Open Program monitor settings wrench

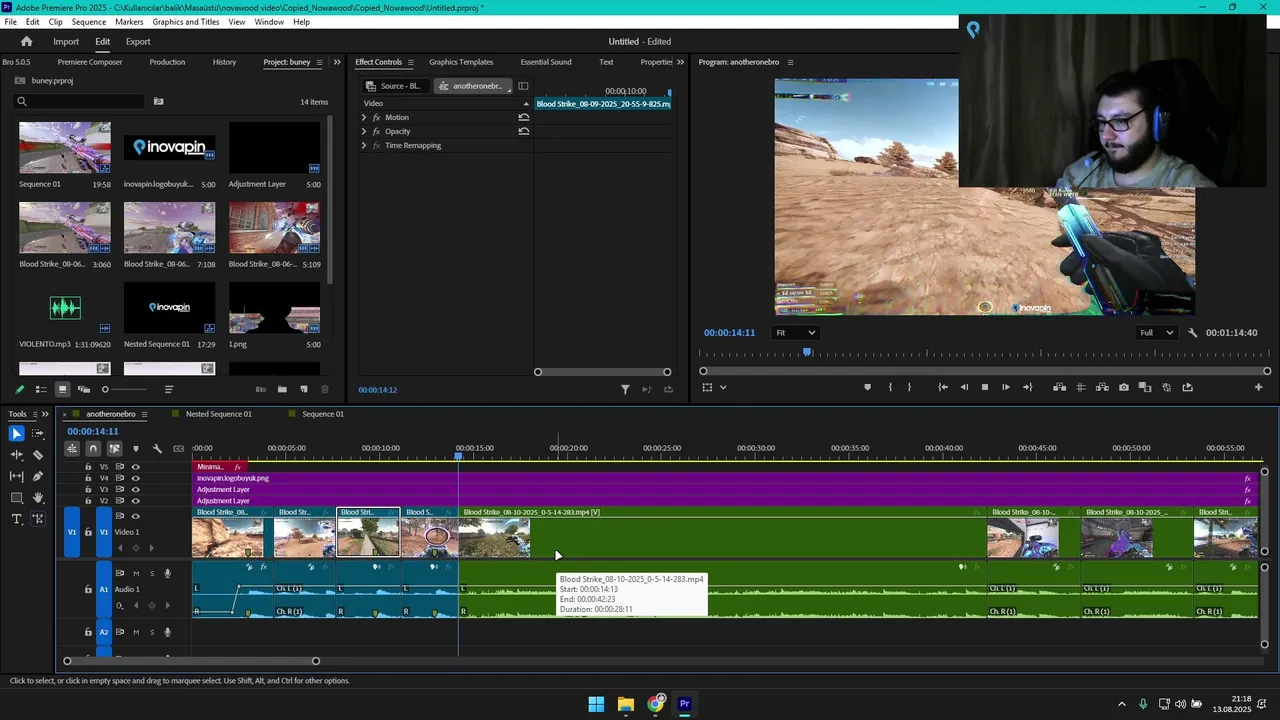pyautogui.click(x=1192, y=333)
